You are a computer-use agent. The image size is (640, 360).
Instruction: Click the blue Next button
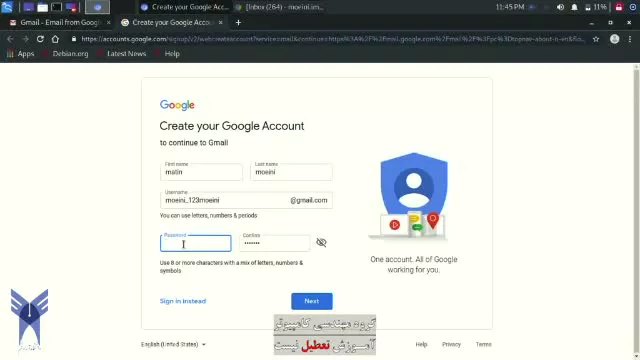coord(312,301)
